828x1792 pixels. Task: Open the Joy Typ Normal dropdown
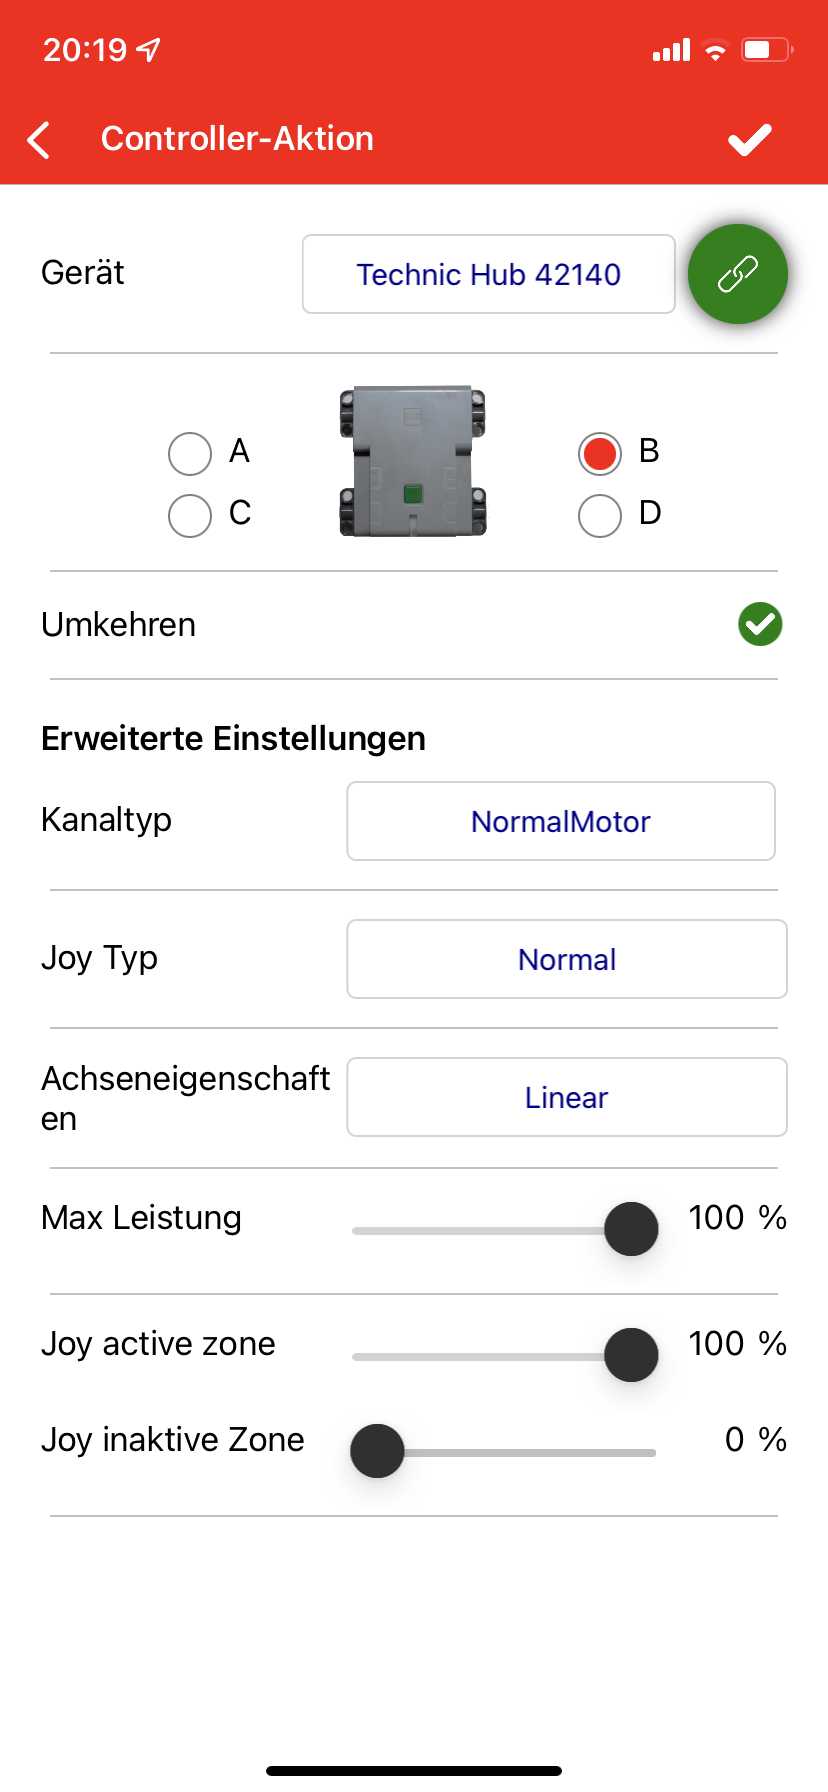coord(567,959)
